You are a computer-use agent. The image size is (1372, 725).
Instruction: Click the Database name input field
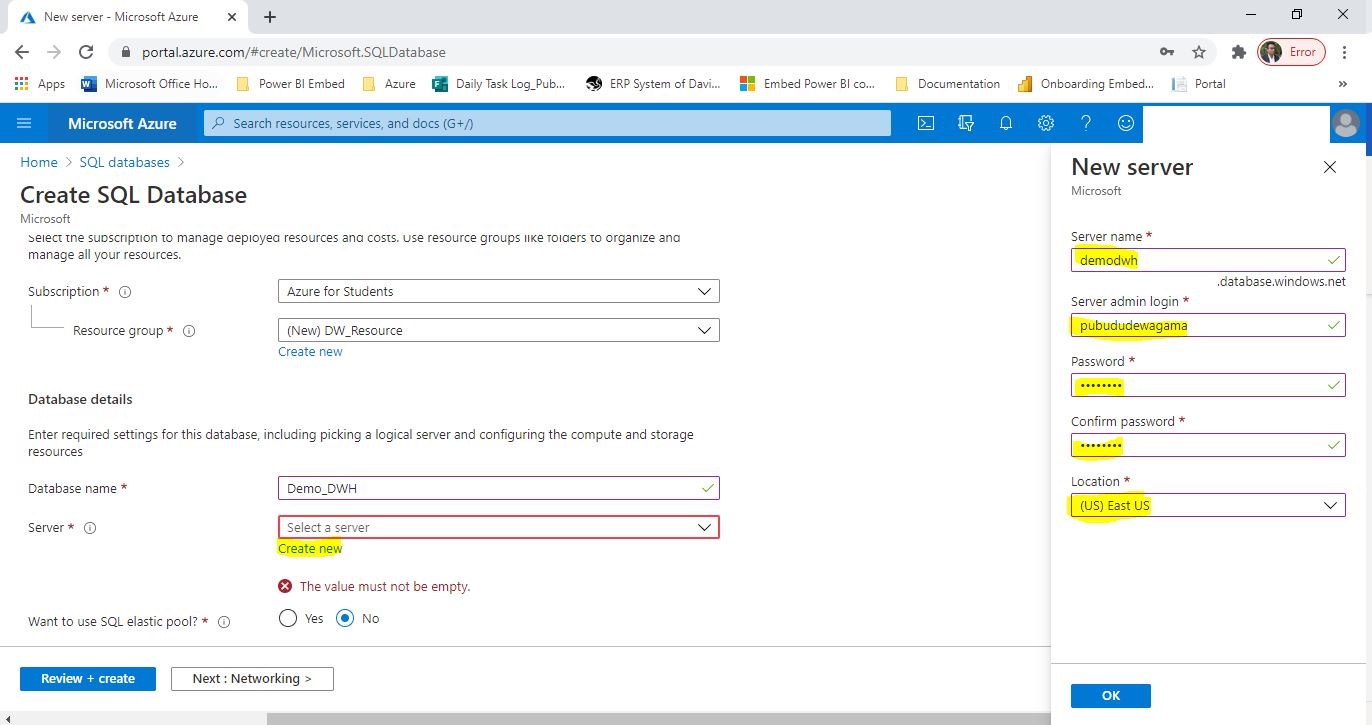click(x=498, y=488)
